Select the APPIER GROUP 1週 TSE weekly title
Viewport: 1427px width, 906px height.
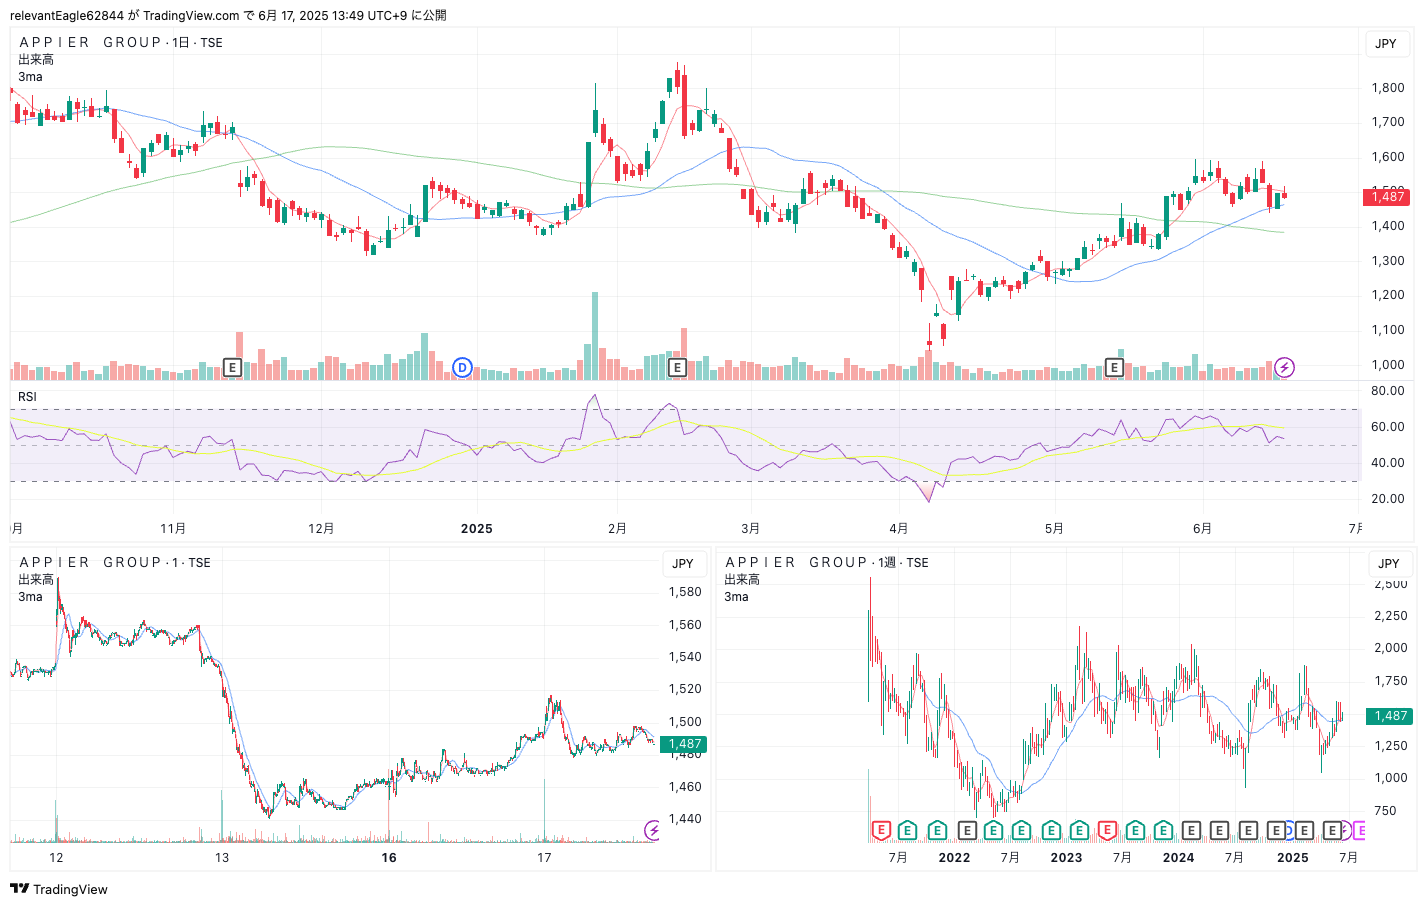827,562
